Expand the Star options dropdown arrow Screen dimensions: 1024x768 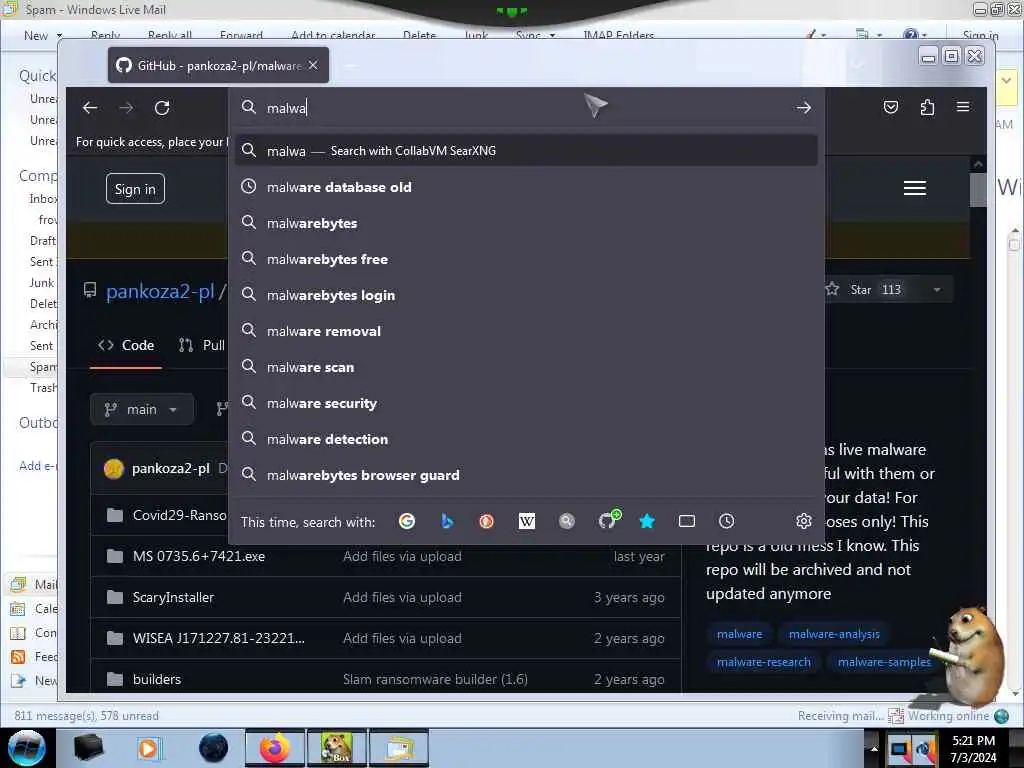[937, 289]
